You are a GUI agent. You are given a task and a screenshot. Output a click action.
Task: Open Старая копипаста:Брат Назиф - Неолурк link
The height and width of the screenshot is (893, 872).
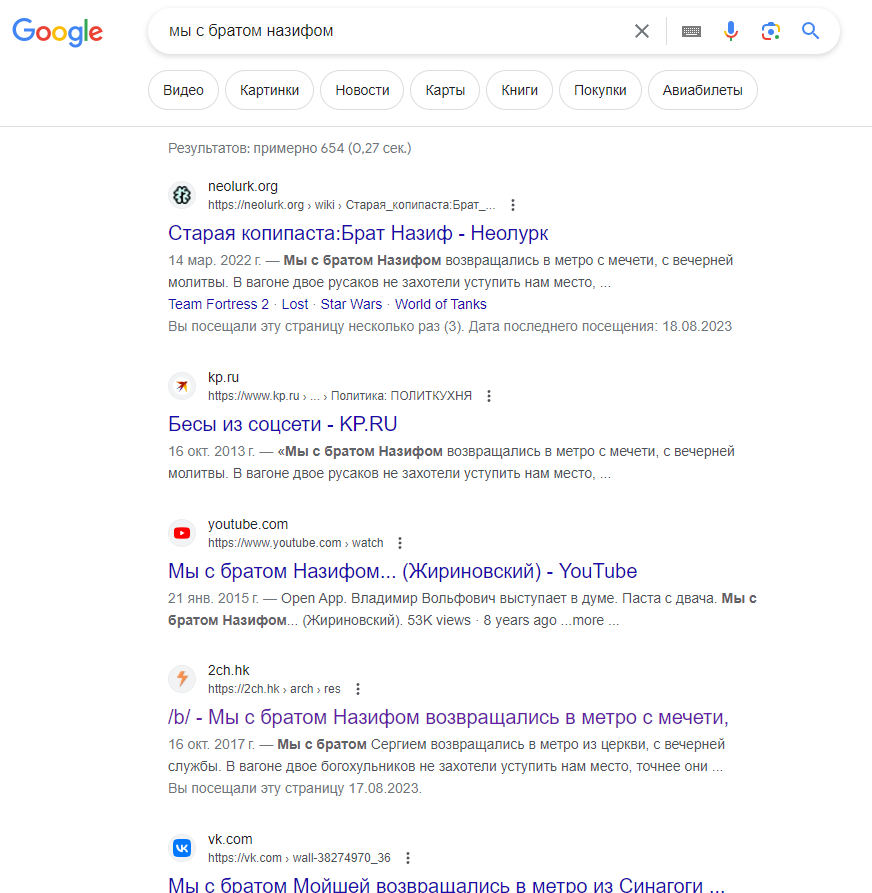358,233
